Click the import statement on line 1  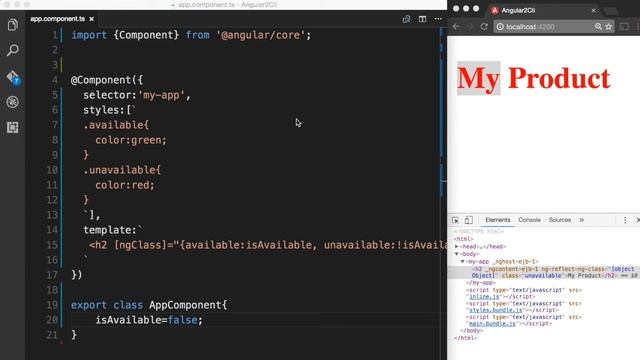tap(191, 35)
